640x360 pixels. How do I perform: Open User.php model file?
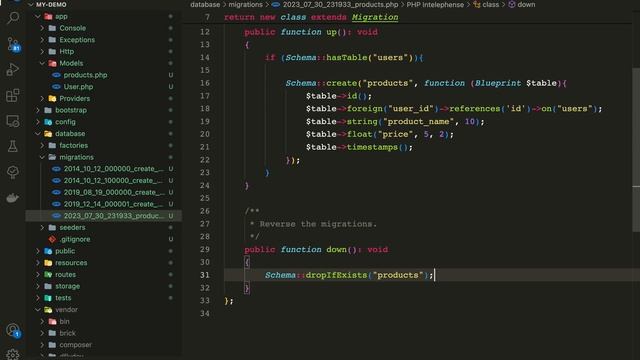78,87
